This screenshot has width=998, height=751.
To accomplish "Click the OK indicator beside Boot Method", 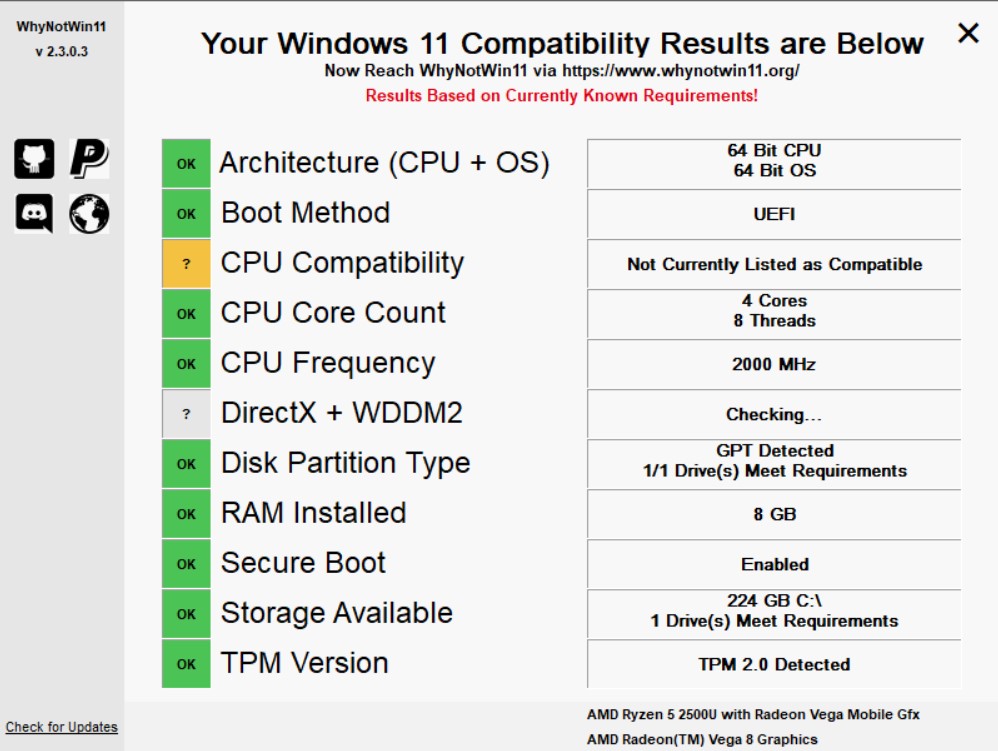I will tap(186, 214).
